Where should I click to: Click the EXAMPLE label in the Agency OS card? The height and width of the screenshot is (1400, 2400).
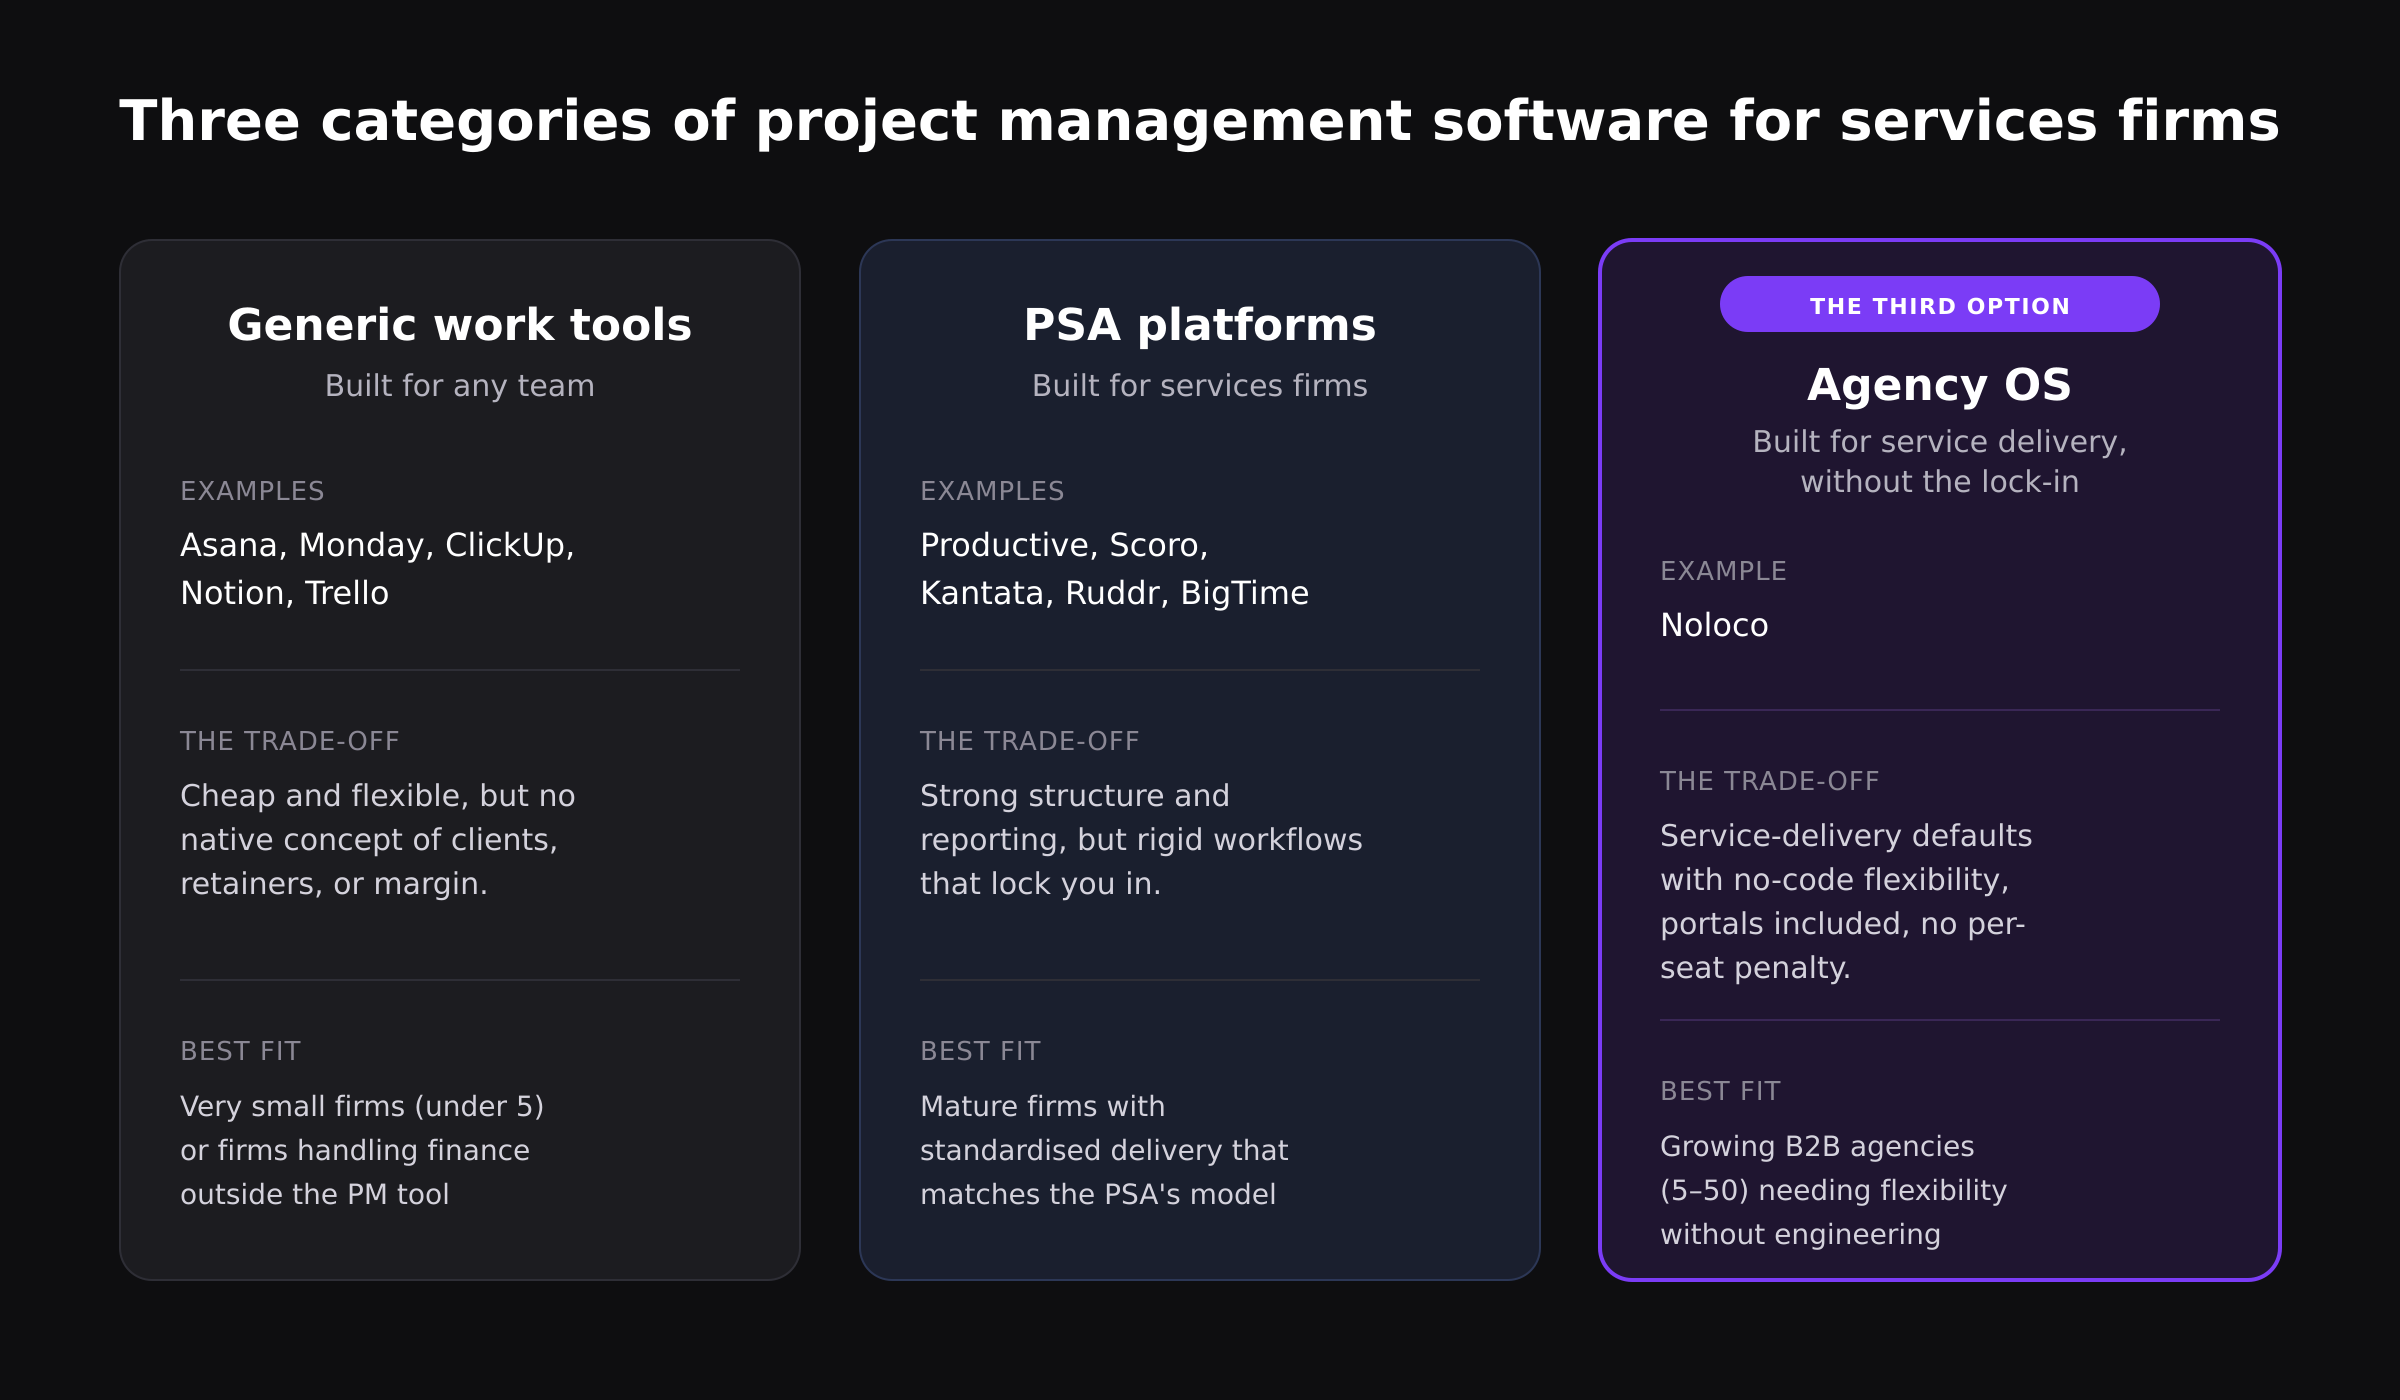coord(1723,571)
